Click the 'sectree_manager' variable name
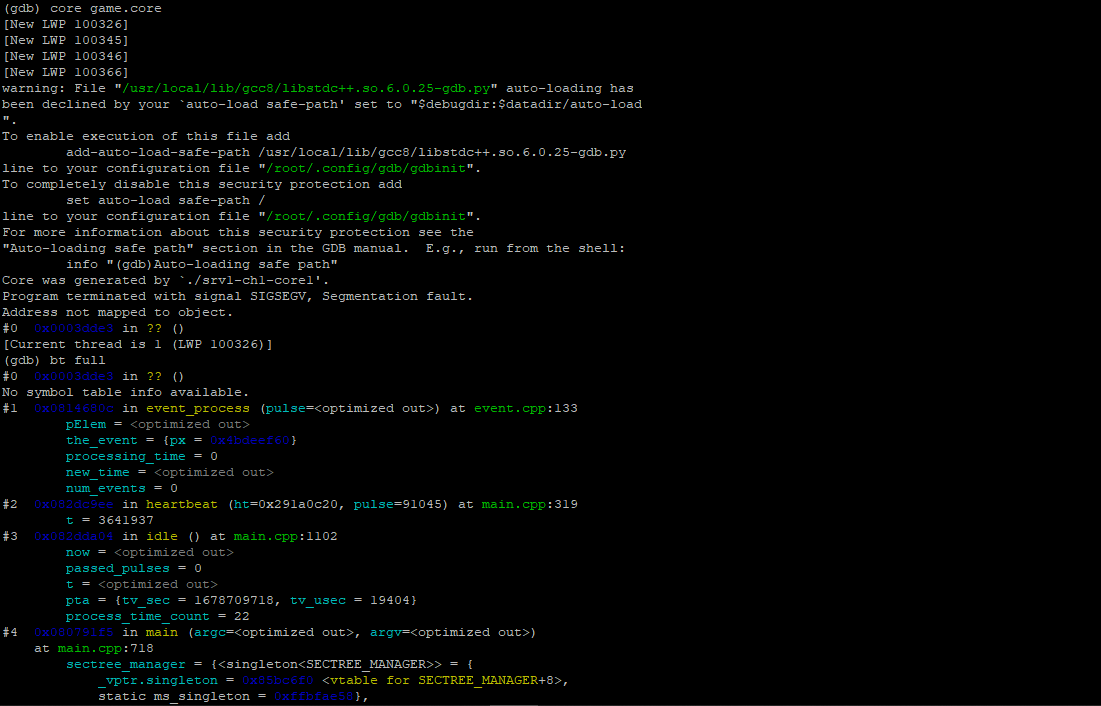This screenshot has height=706, width=1101. click(x=126, y=665)
